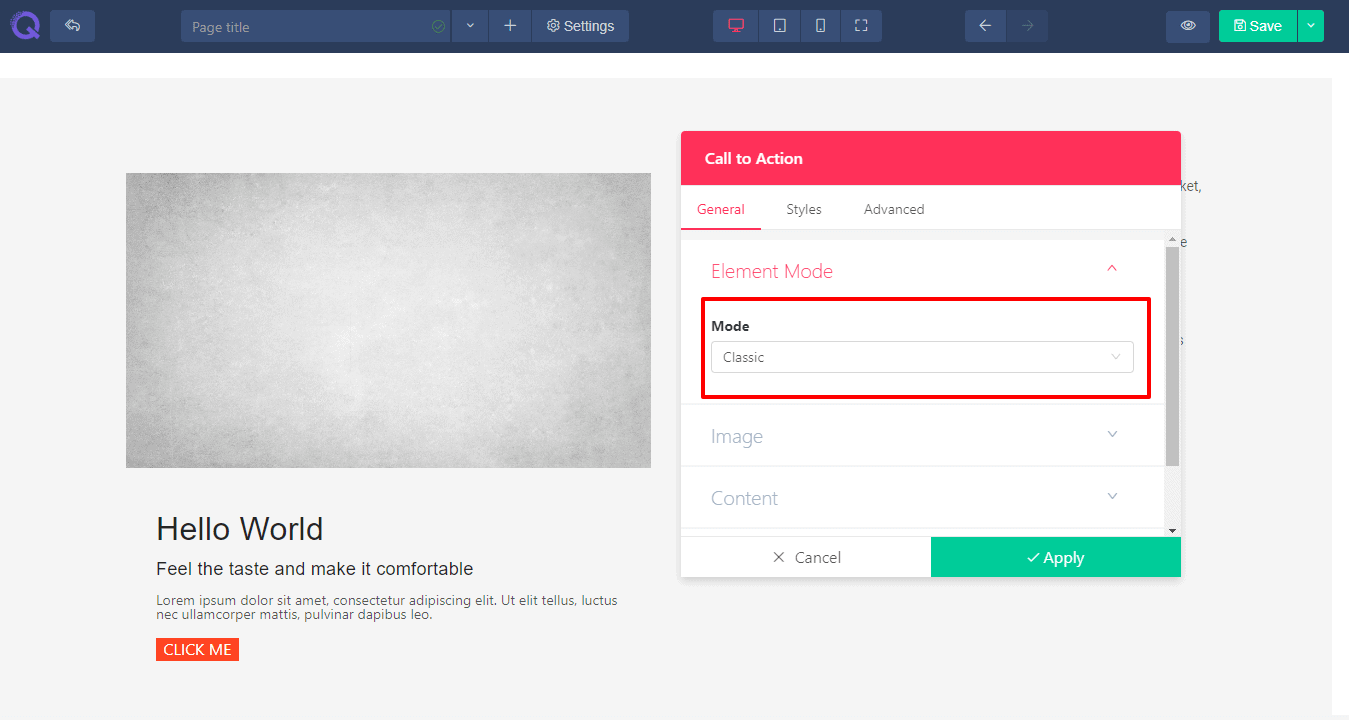Open the Save options dropdown arrow

[1310, 26]
